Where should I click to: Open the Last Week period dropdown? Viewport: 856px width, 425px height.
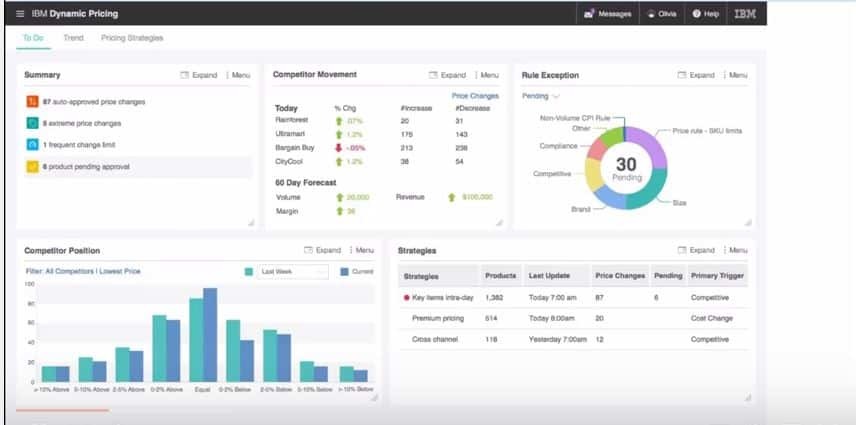(x=292, y=271)
